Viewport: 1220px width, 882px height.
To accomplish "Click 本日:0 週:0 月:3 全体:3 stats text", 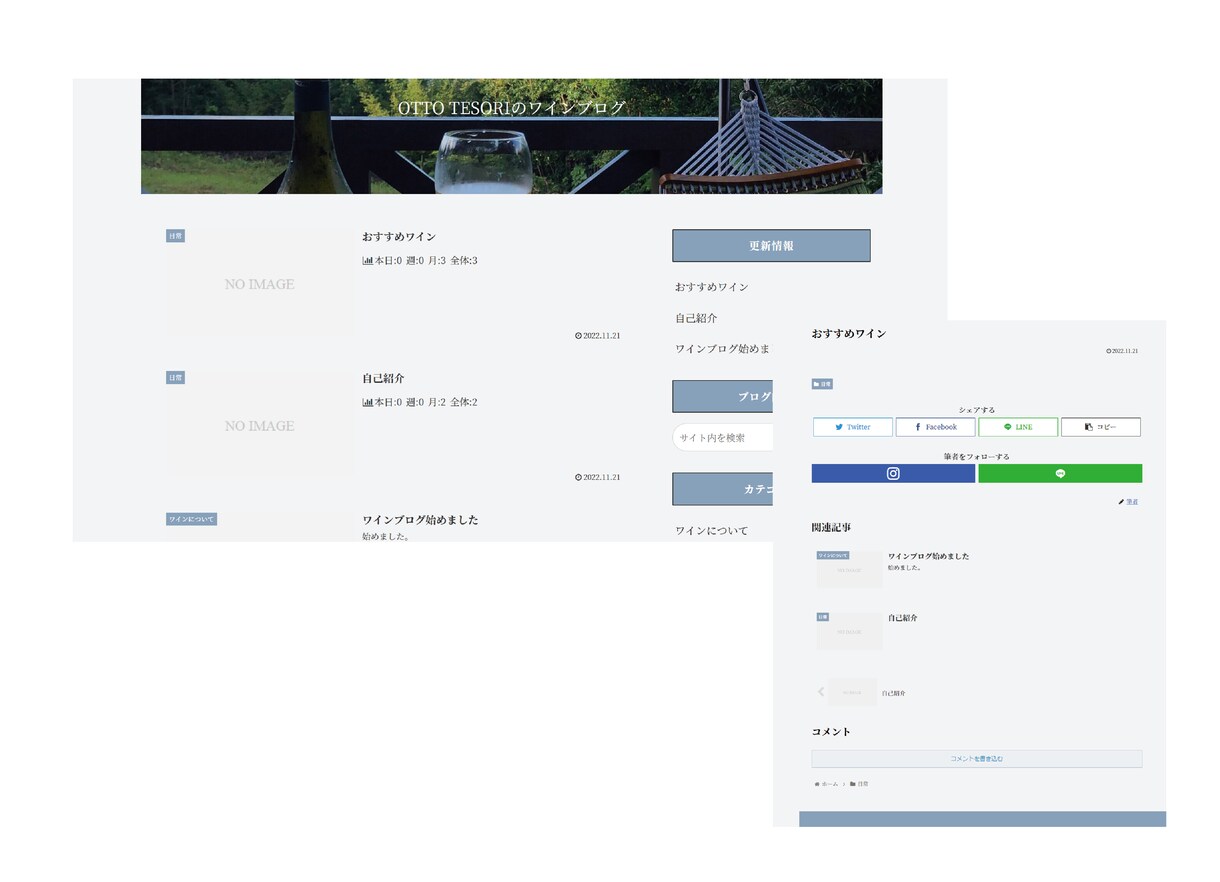I will click(426, 261).
